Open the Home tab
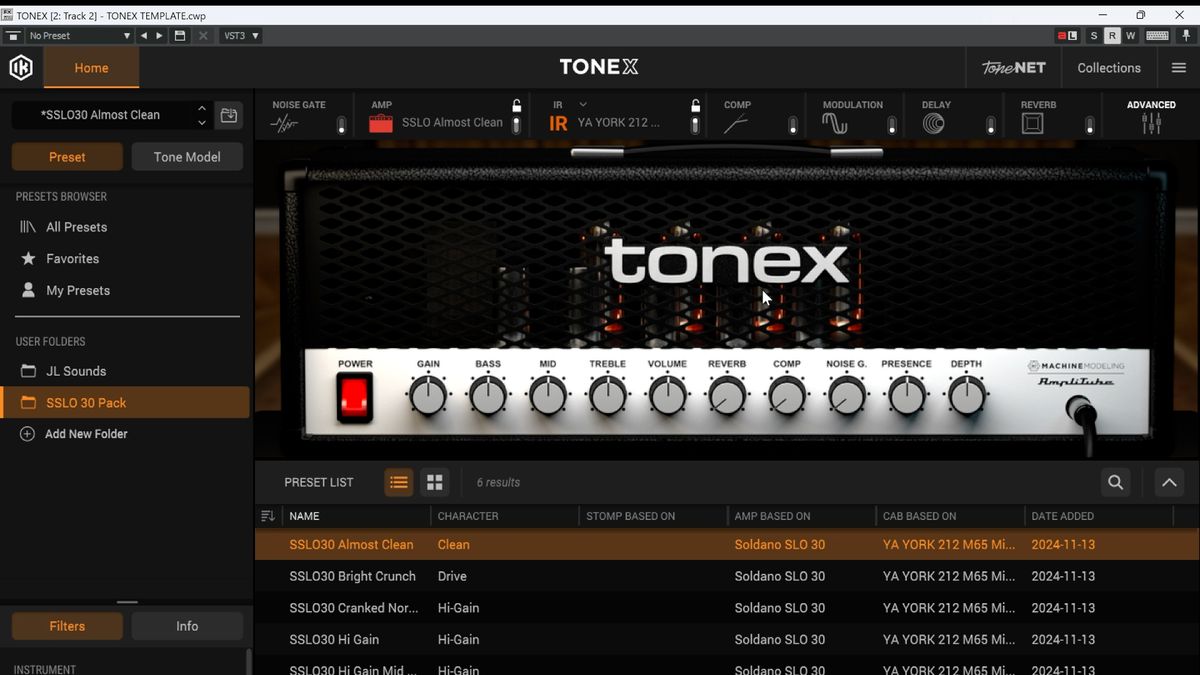1200x675 pixels. click(x=91, y=68)
